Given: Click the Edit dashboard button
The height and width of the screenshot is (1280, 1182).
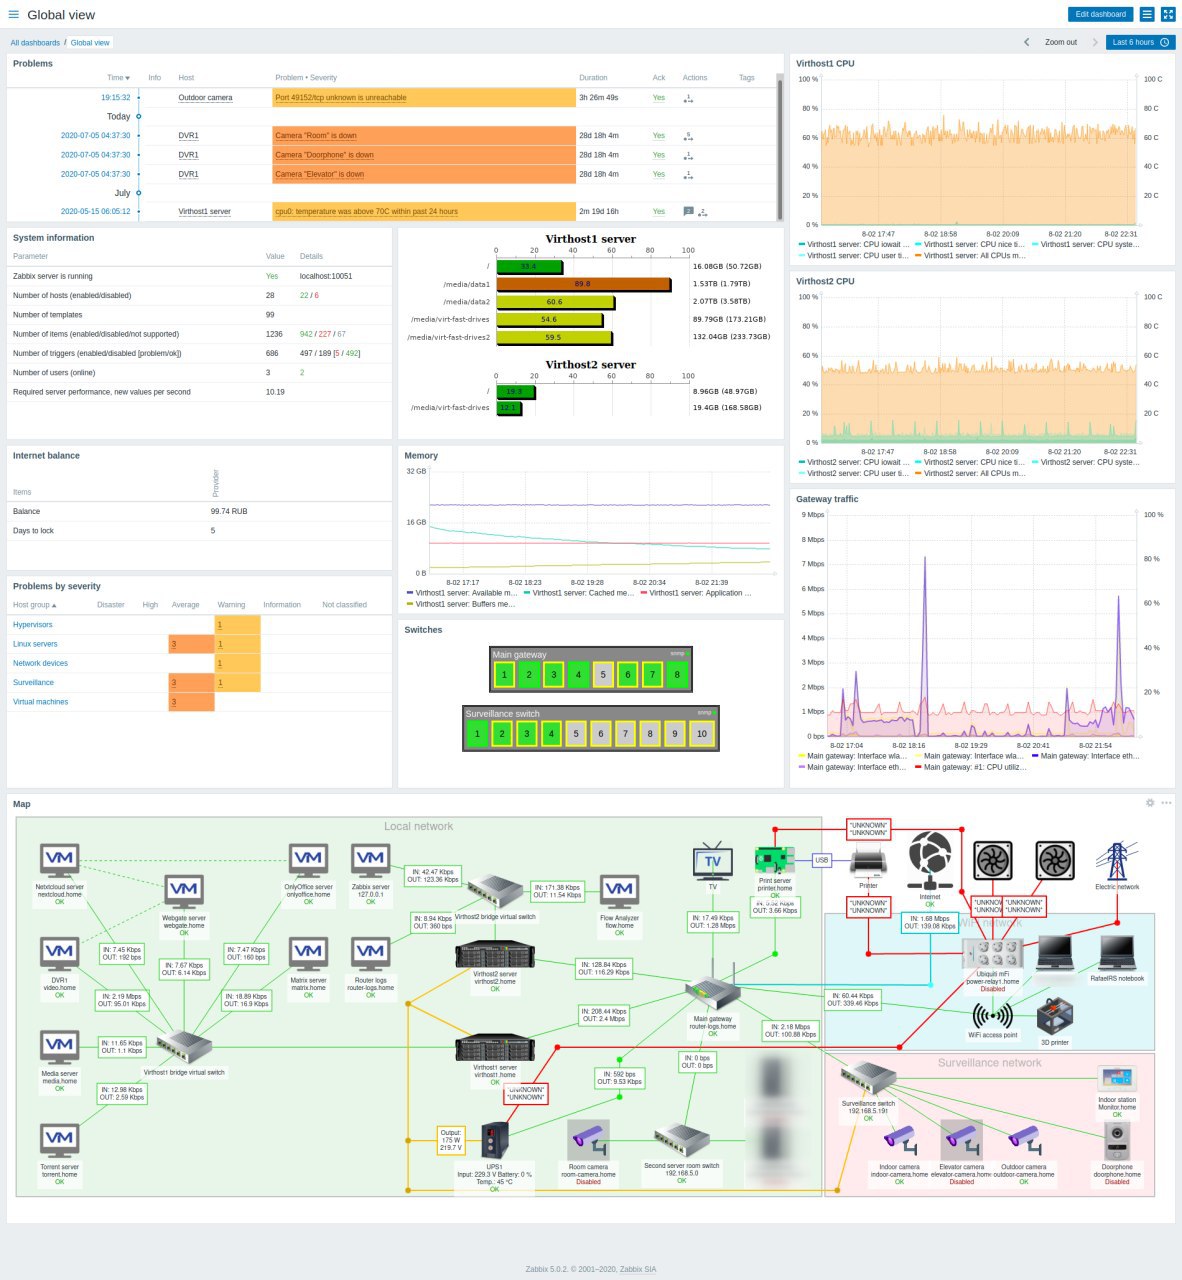Looking at the screenshot, I should tap(1101, 14).
